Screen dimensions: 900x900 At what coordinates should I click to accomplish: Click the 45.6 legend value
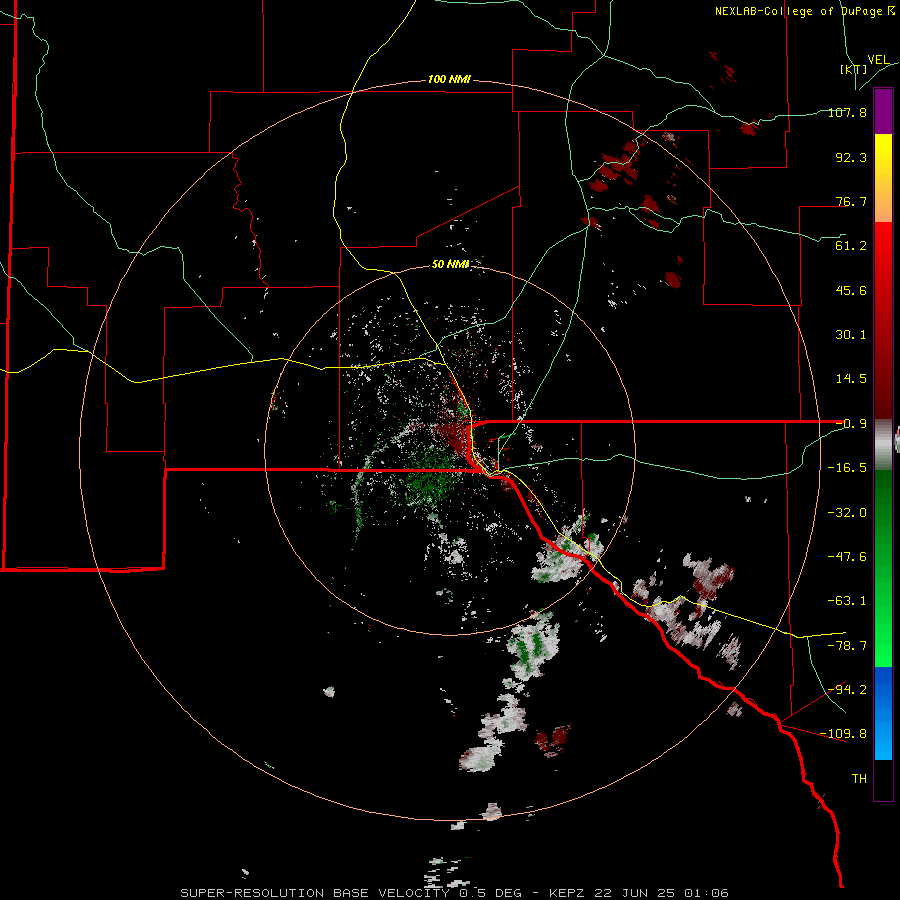click(851, 290)
